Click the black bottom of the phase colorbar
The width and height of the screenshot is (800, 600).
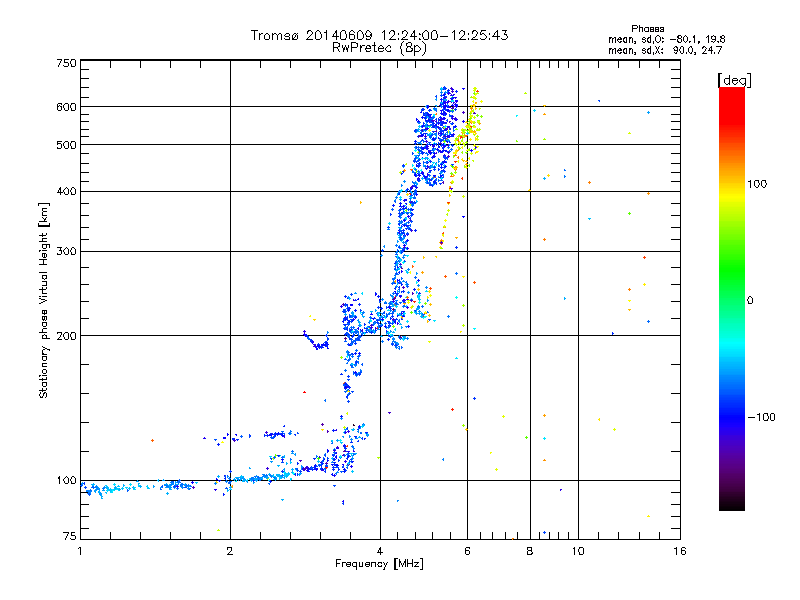click(732, 503)
